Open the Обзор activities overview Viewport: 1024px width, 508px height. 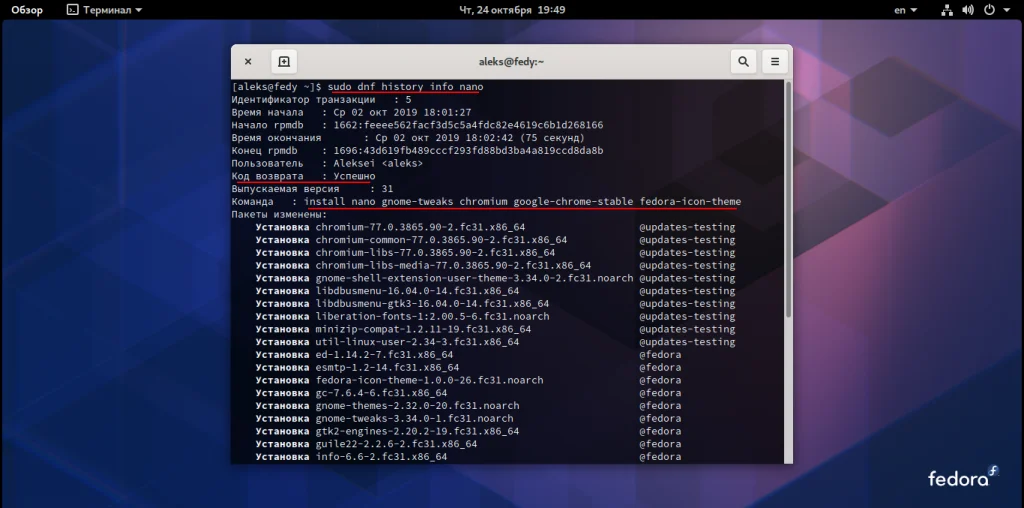coord(27,10)
